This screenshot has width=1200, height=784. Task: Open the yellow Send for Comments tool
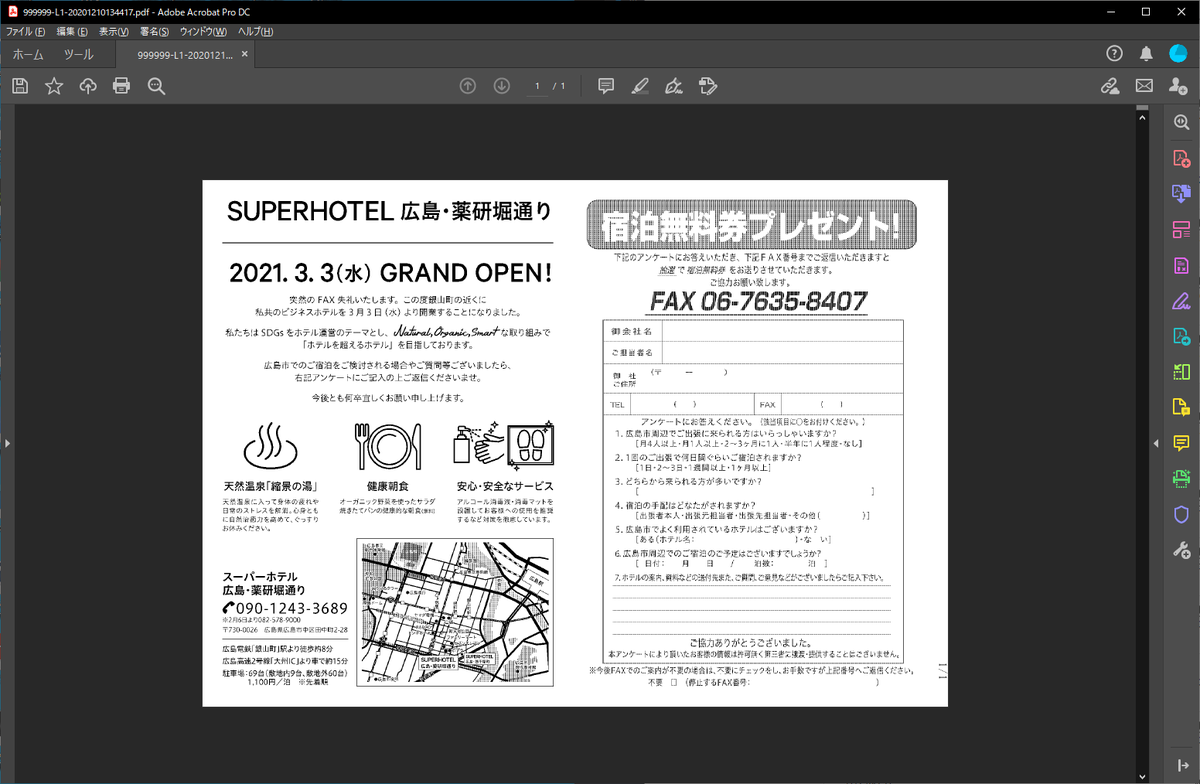pyautogui.click(x=1181, y=407)
